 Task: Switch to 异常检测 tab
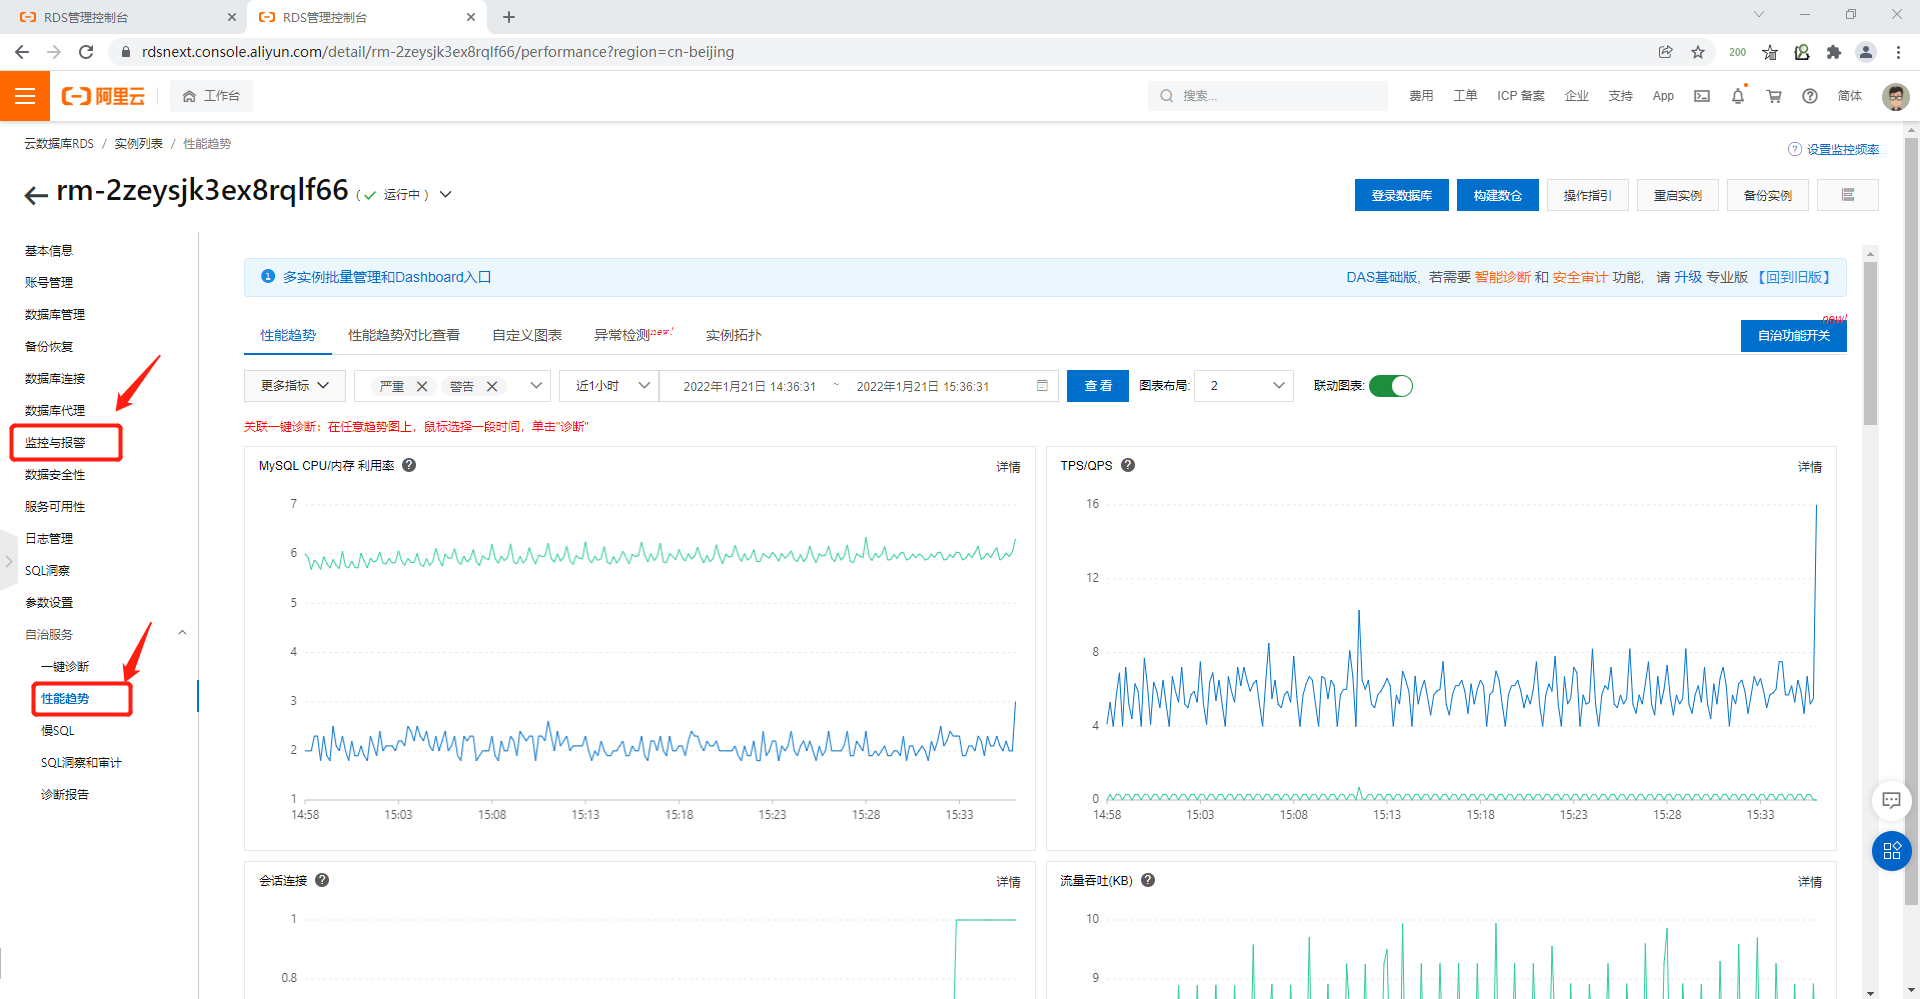[622, 335]
